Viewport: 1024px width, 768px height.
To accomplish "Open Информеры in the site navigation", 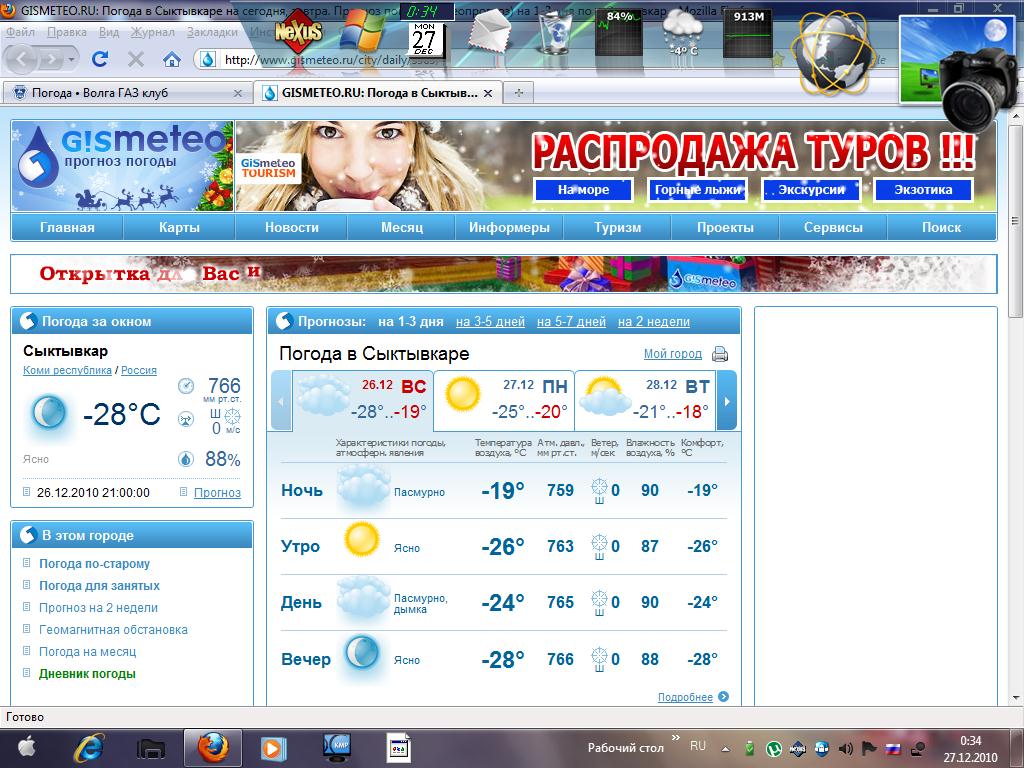I will click(x=509, y=227).
